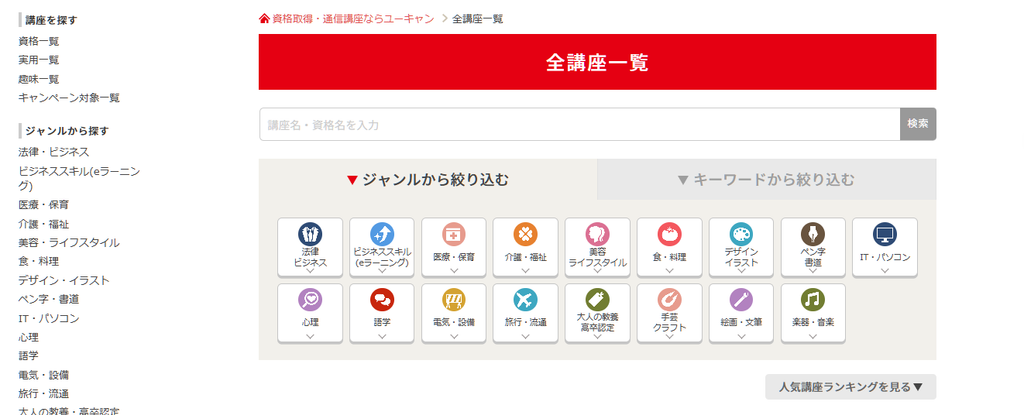Open the デザインイラスト palette icon

[x=741, y=234]
